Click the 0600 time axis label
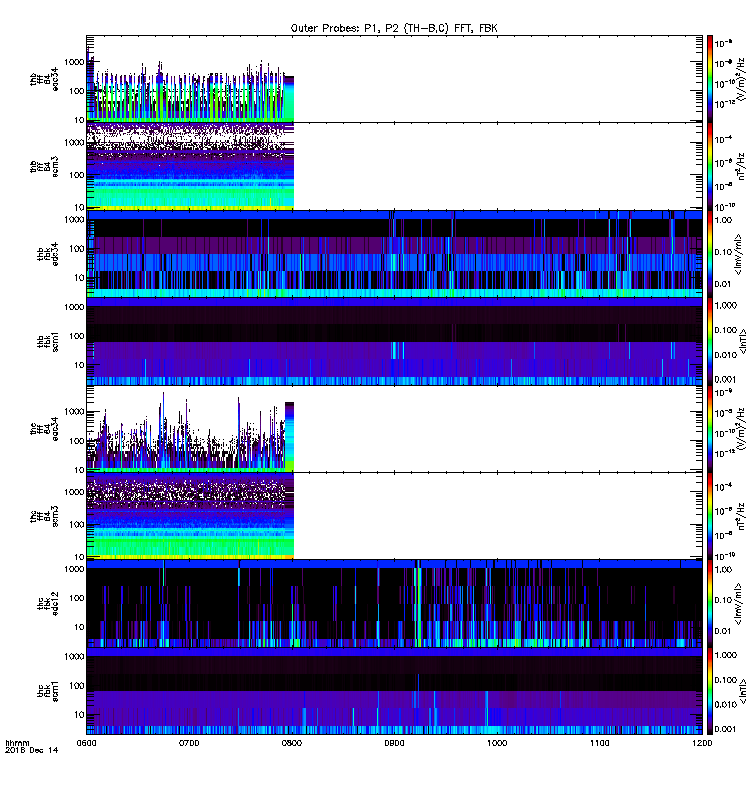Viewport: 750px width, 800px height. [86, 743]
